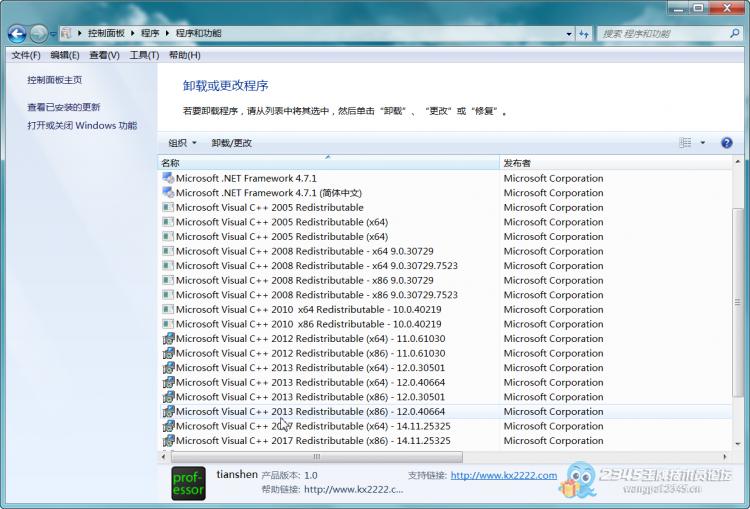The image size is (750, 509).
Task: Click icon of Visual C++ 2013 (x86) 12.0.30501
Action: [168, 397]
